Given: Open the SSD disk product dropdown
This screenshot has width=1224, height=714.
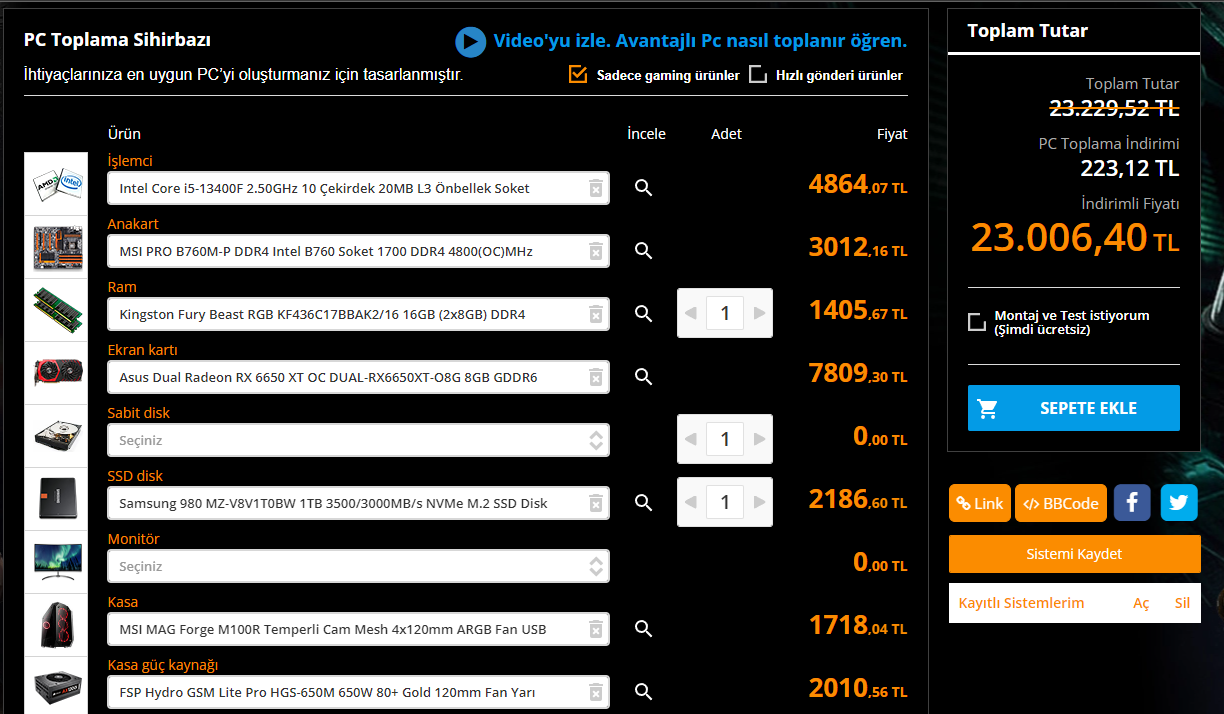Looking at the screenshot, I should (358, 503).
